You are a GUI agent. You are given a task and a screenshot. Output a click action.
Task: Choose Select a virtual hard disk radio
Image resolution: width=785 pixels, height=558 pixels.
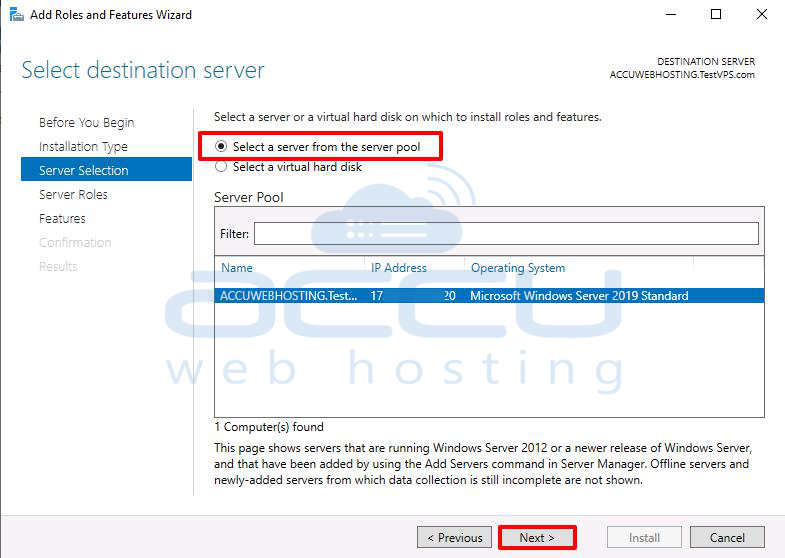click(221, 167)
